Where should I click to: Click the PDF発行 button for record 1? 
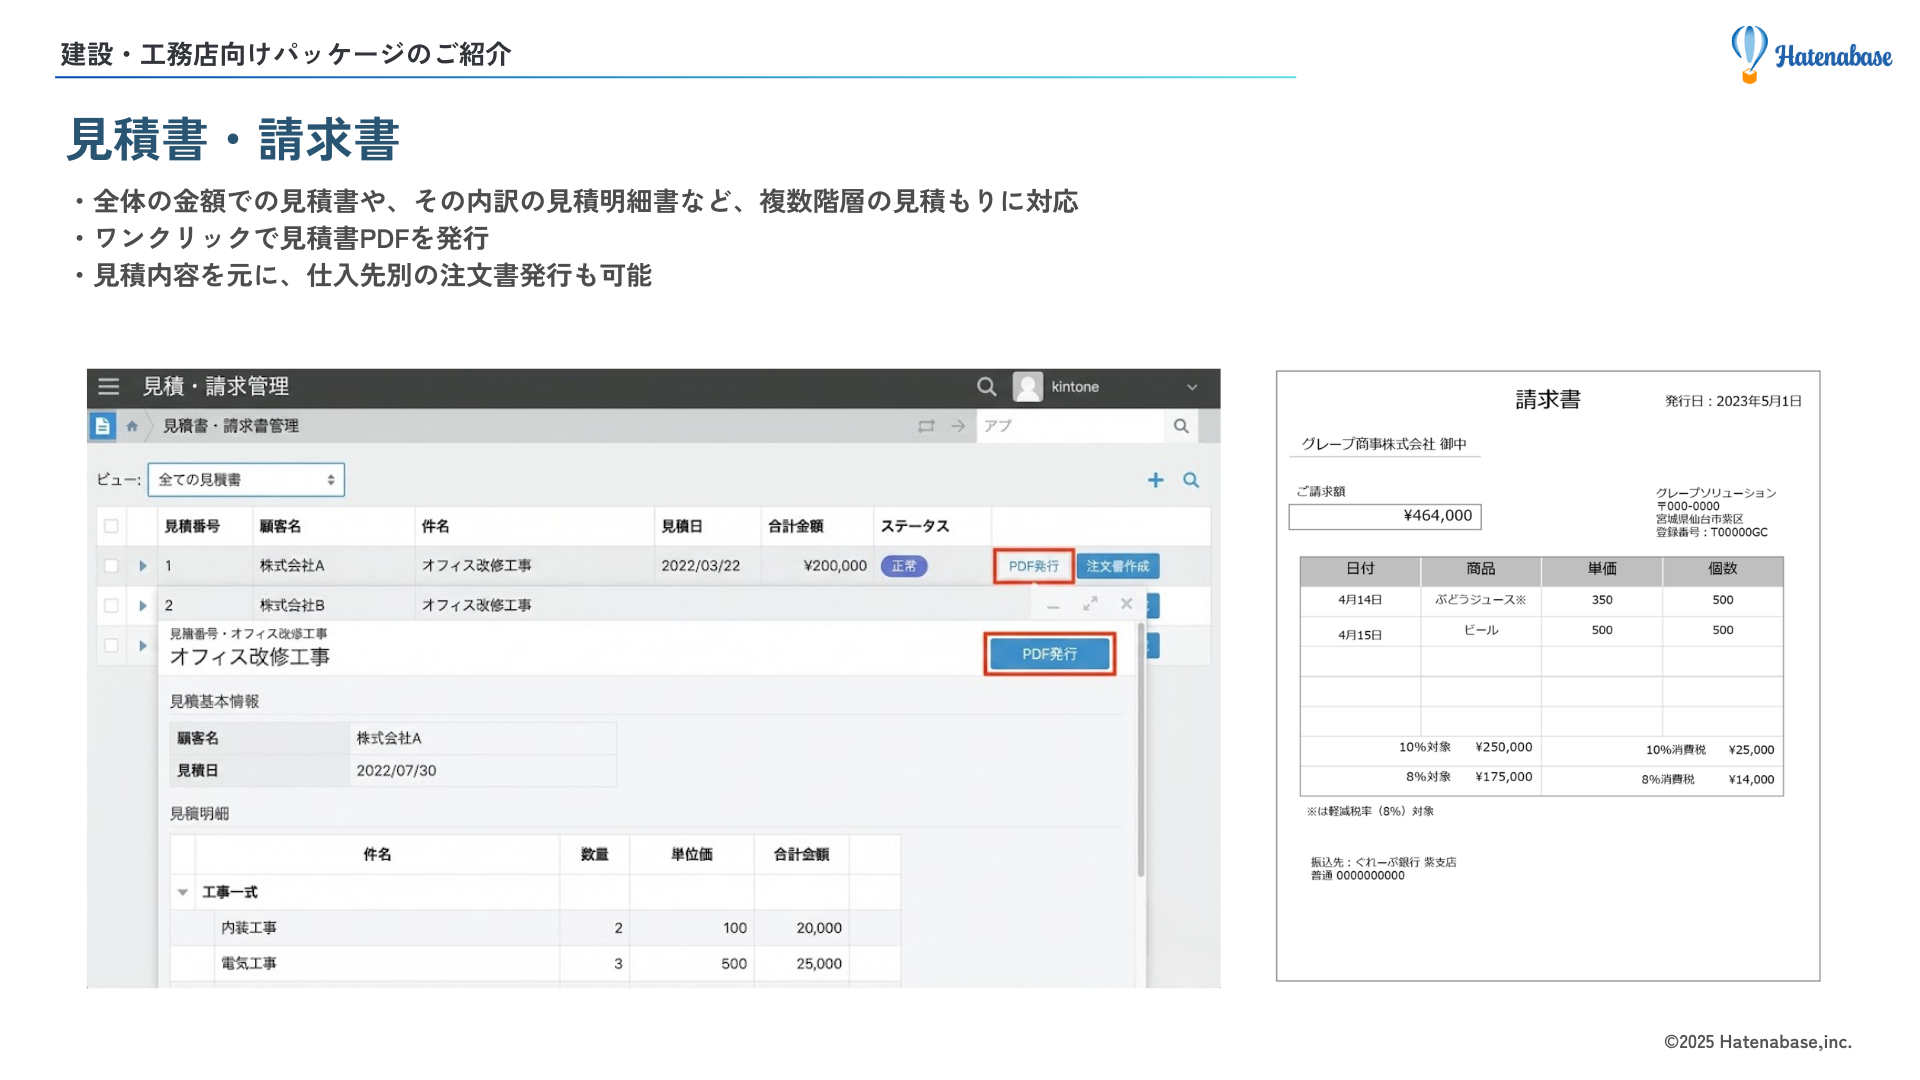coord(1033,565)
